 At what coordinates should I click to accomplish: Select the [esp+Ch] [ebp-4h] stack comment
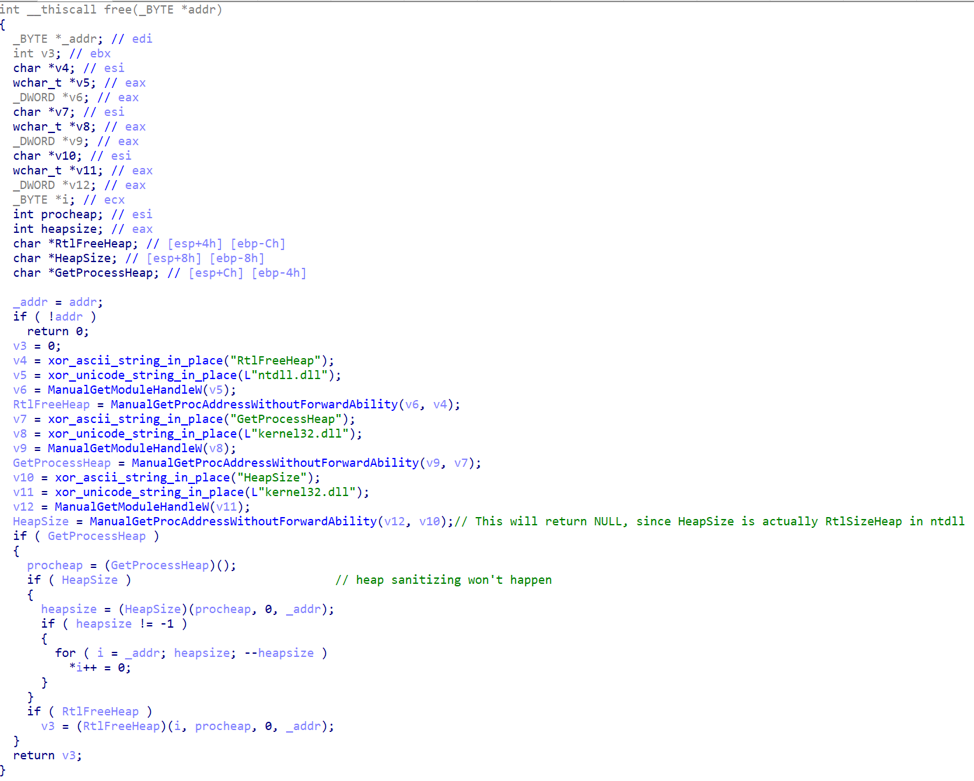(247, 273)
